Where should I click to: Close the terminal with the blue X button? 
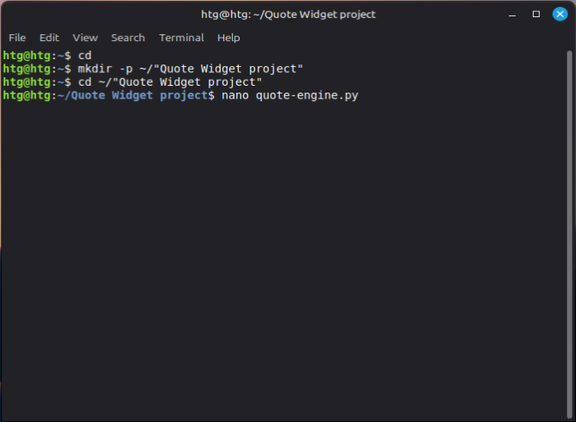click(x=560, y=14)
